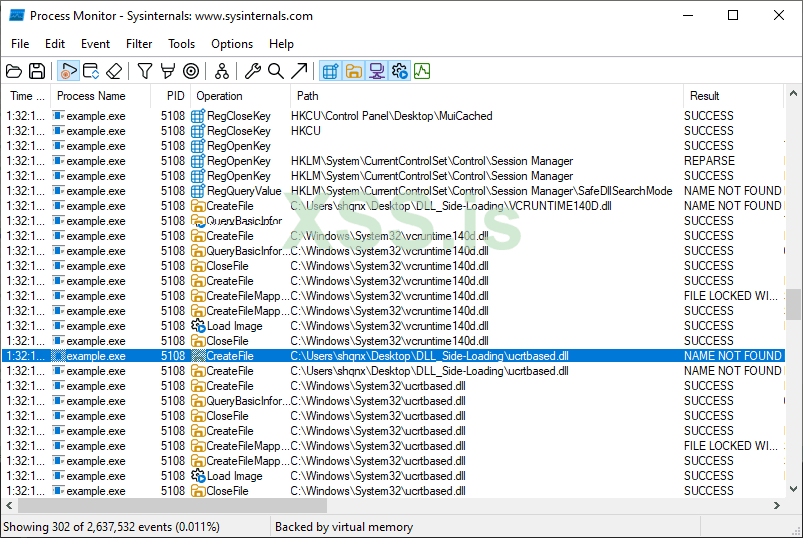Click the vertical scrollbar down arrow

pos(793,489)
